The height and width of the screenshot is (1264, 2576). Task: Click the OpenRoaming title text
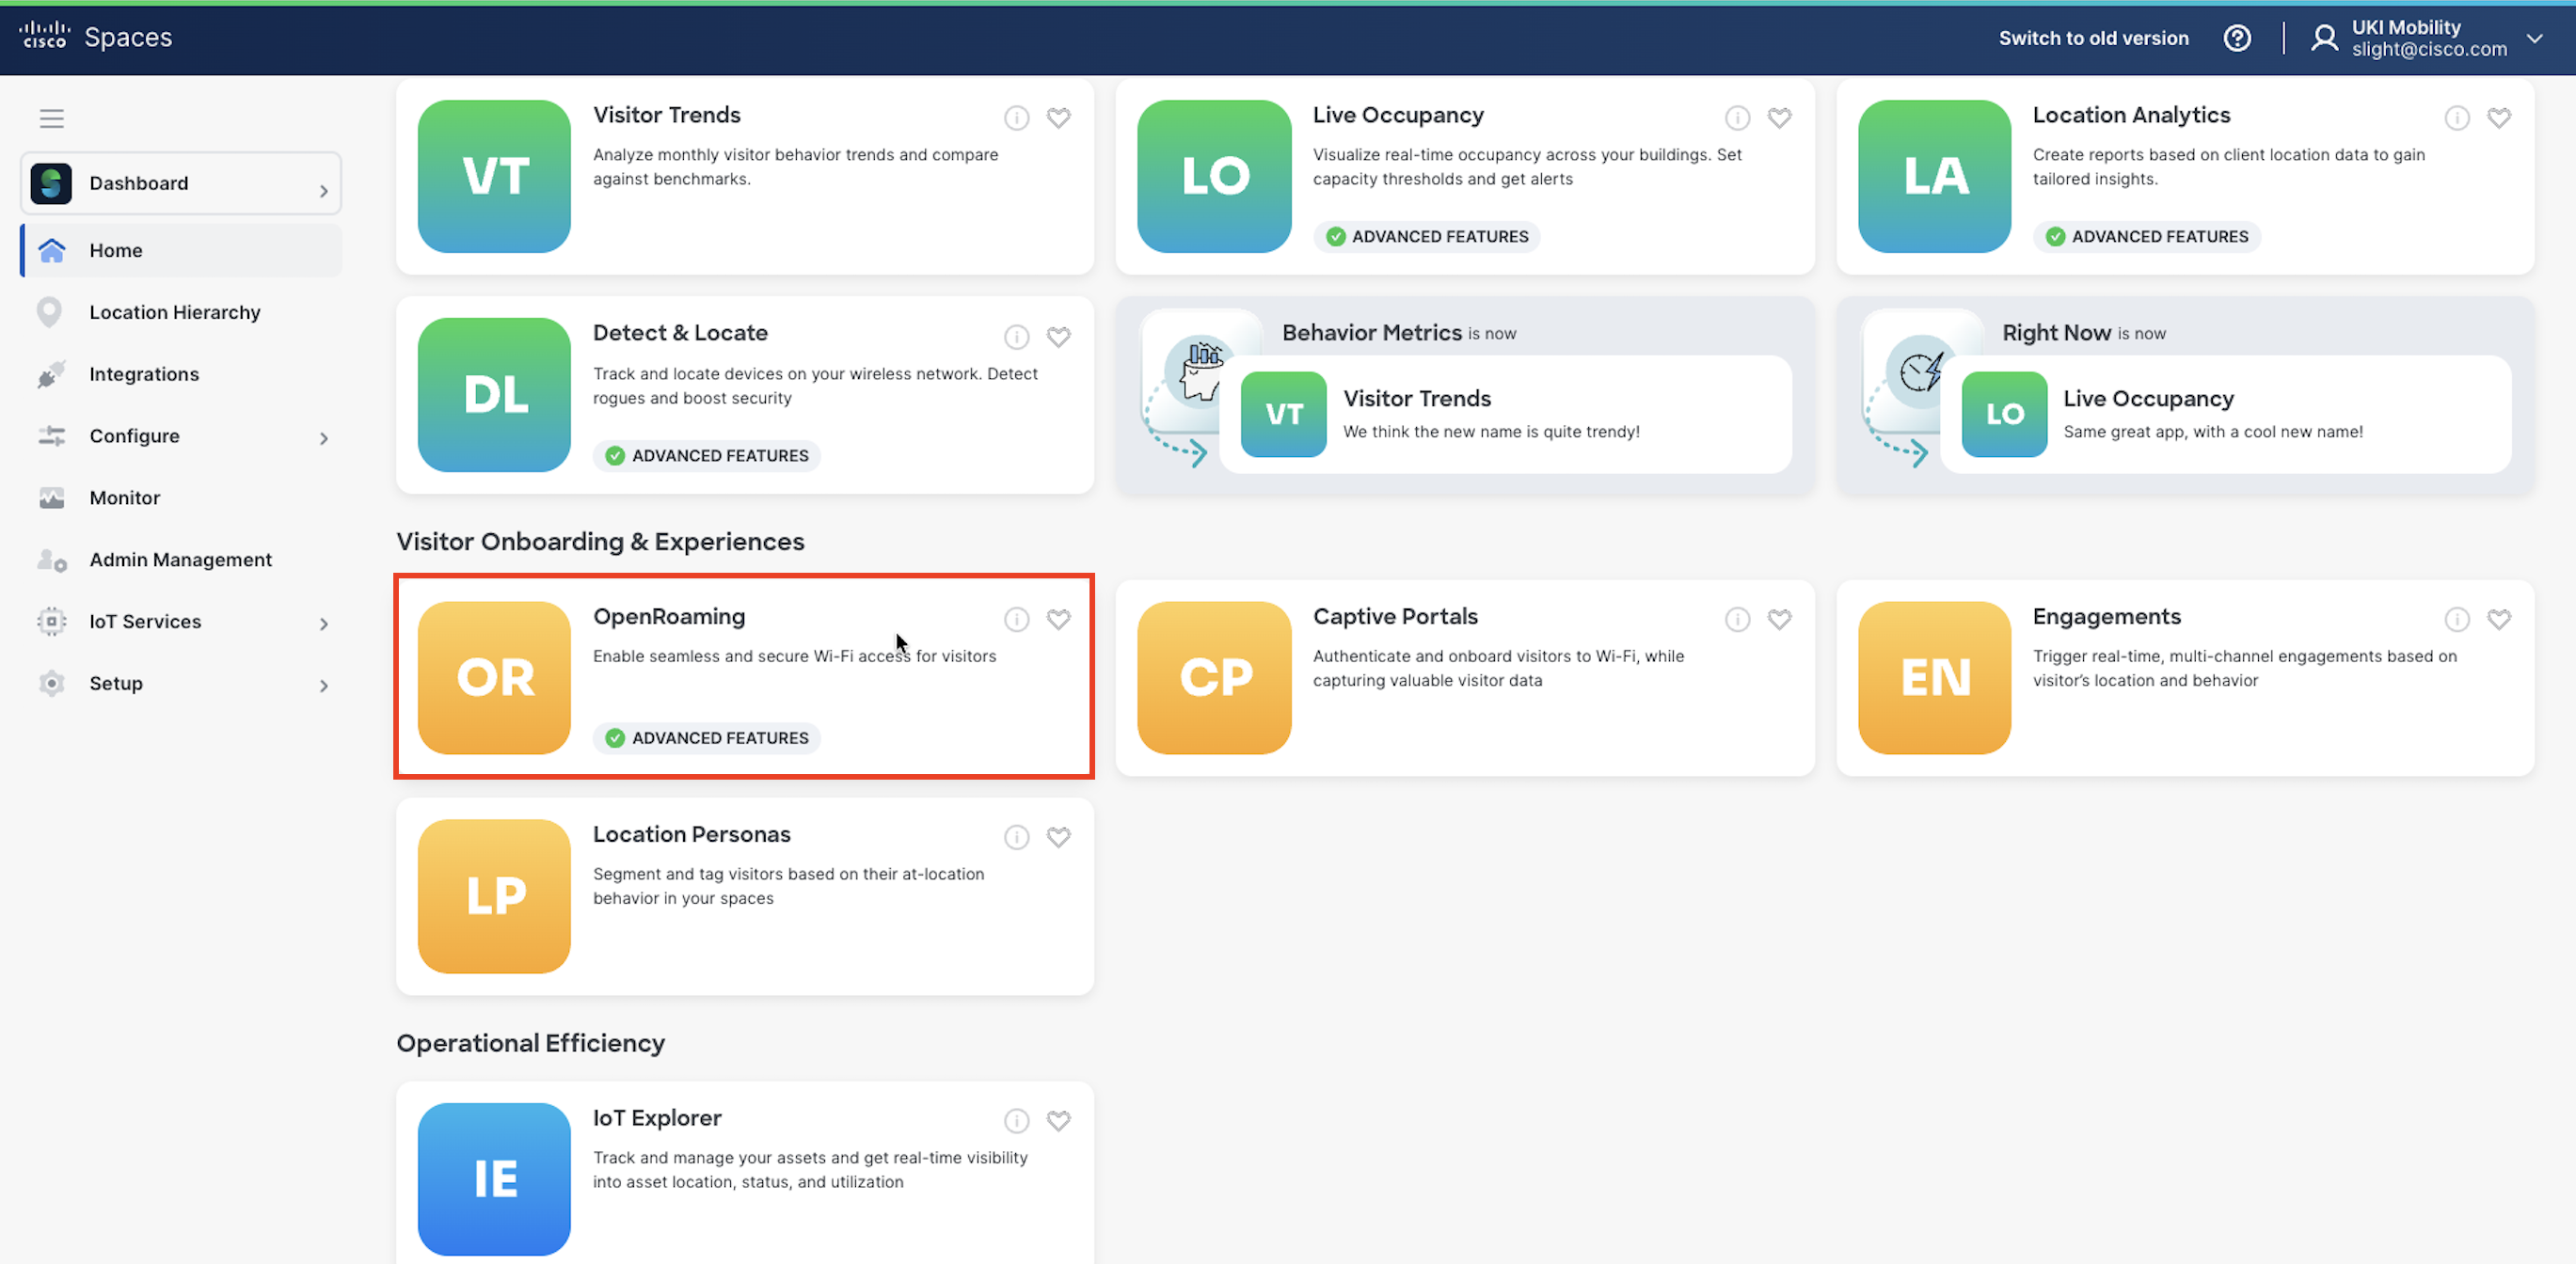669,617
